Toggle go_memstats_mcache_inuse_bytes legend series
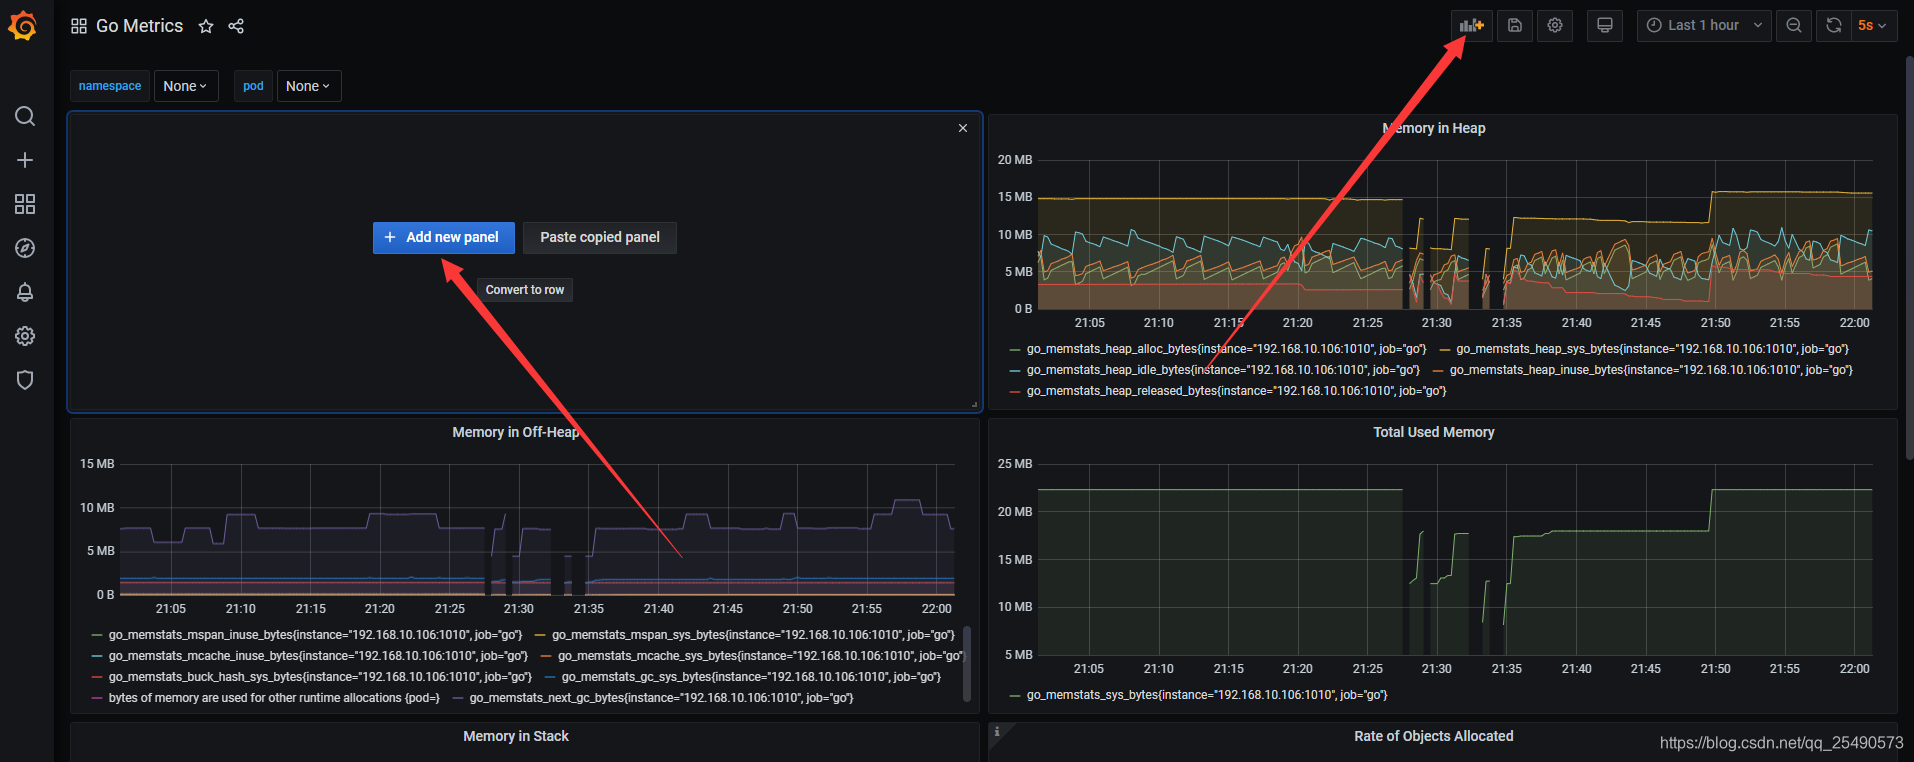The height and width of the screenshot is (762, 1914). [x=318, y=656]
